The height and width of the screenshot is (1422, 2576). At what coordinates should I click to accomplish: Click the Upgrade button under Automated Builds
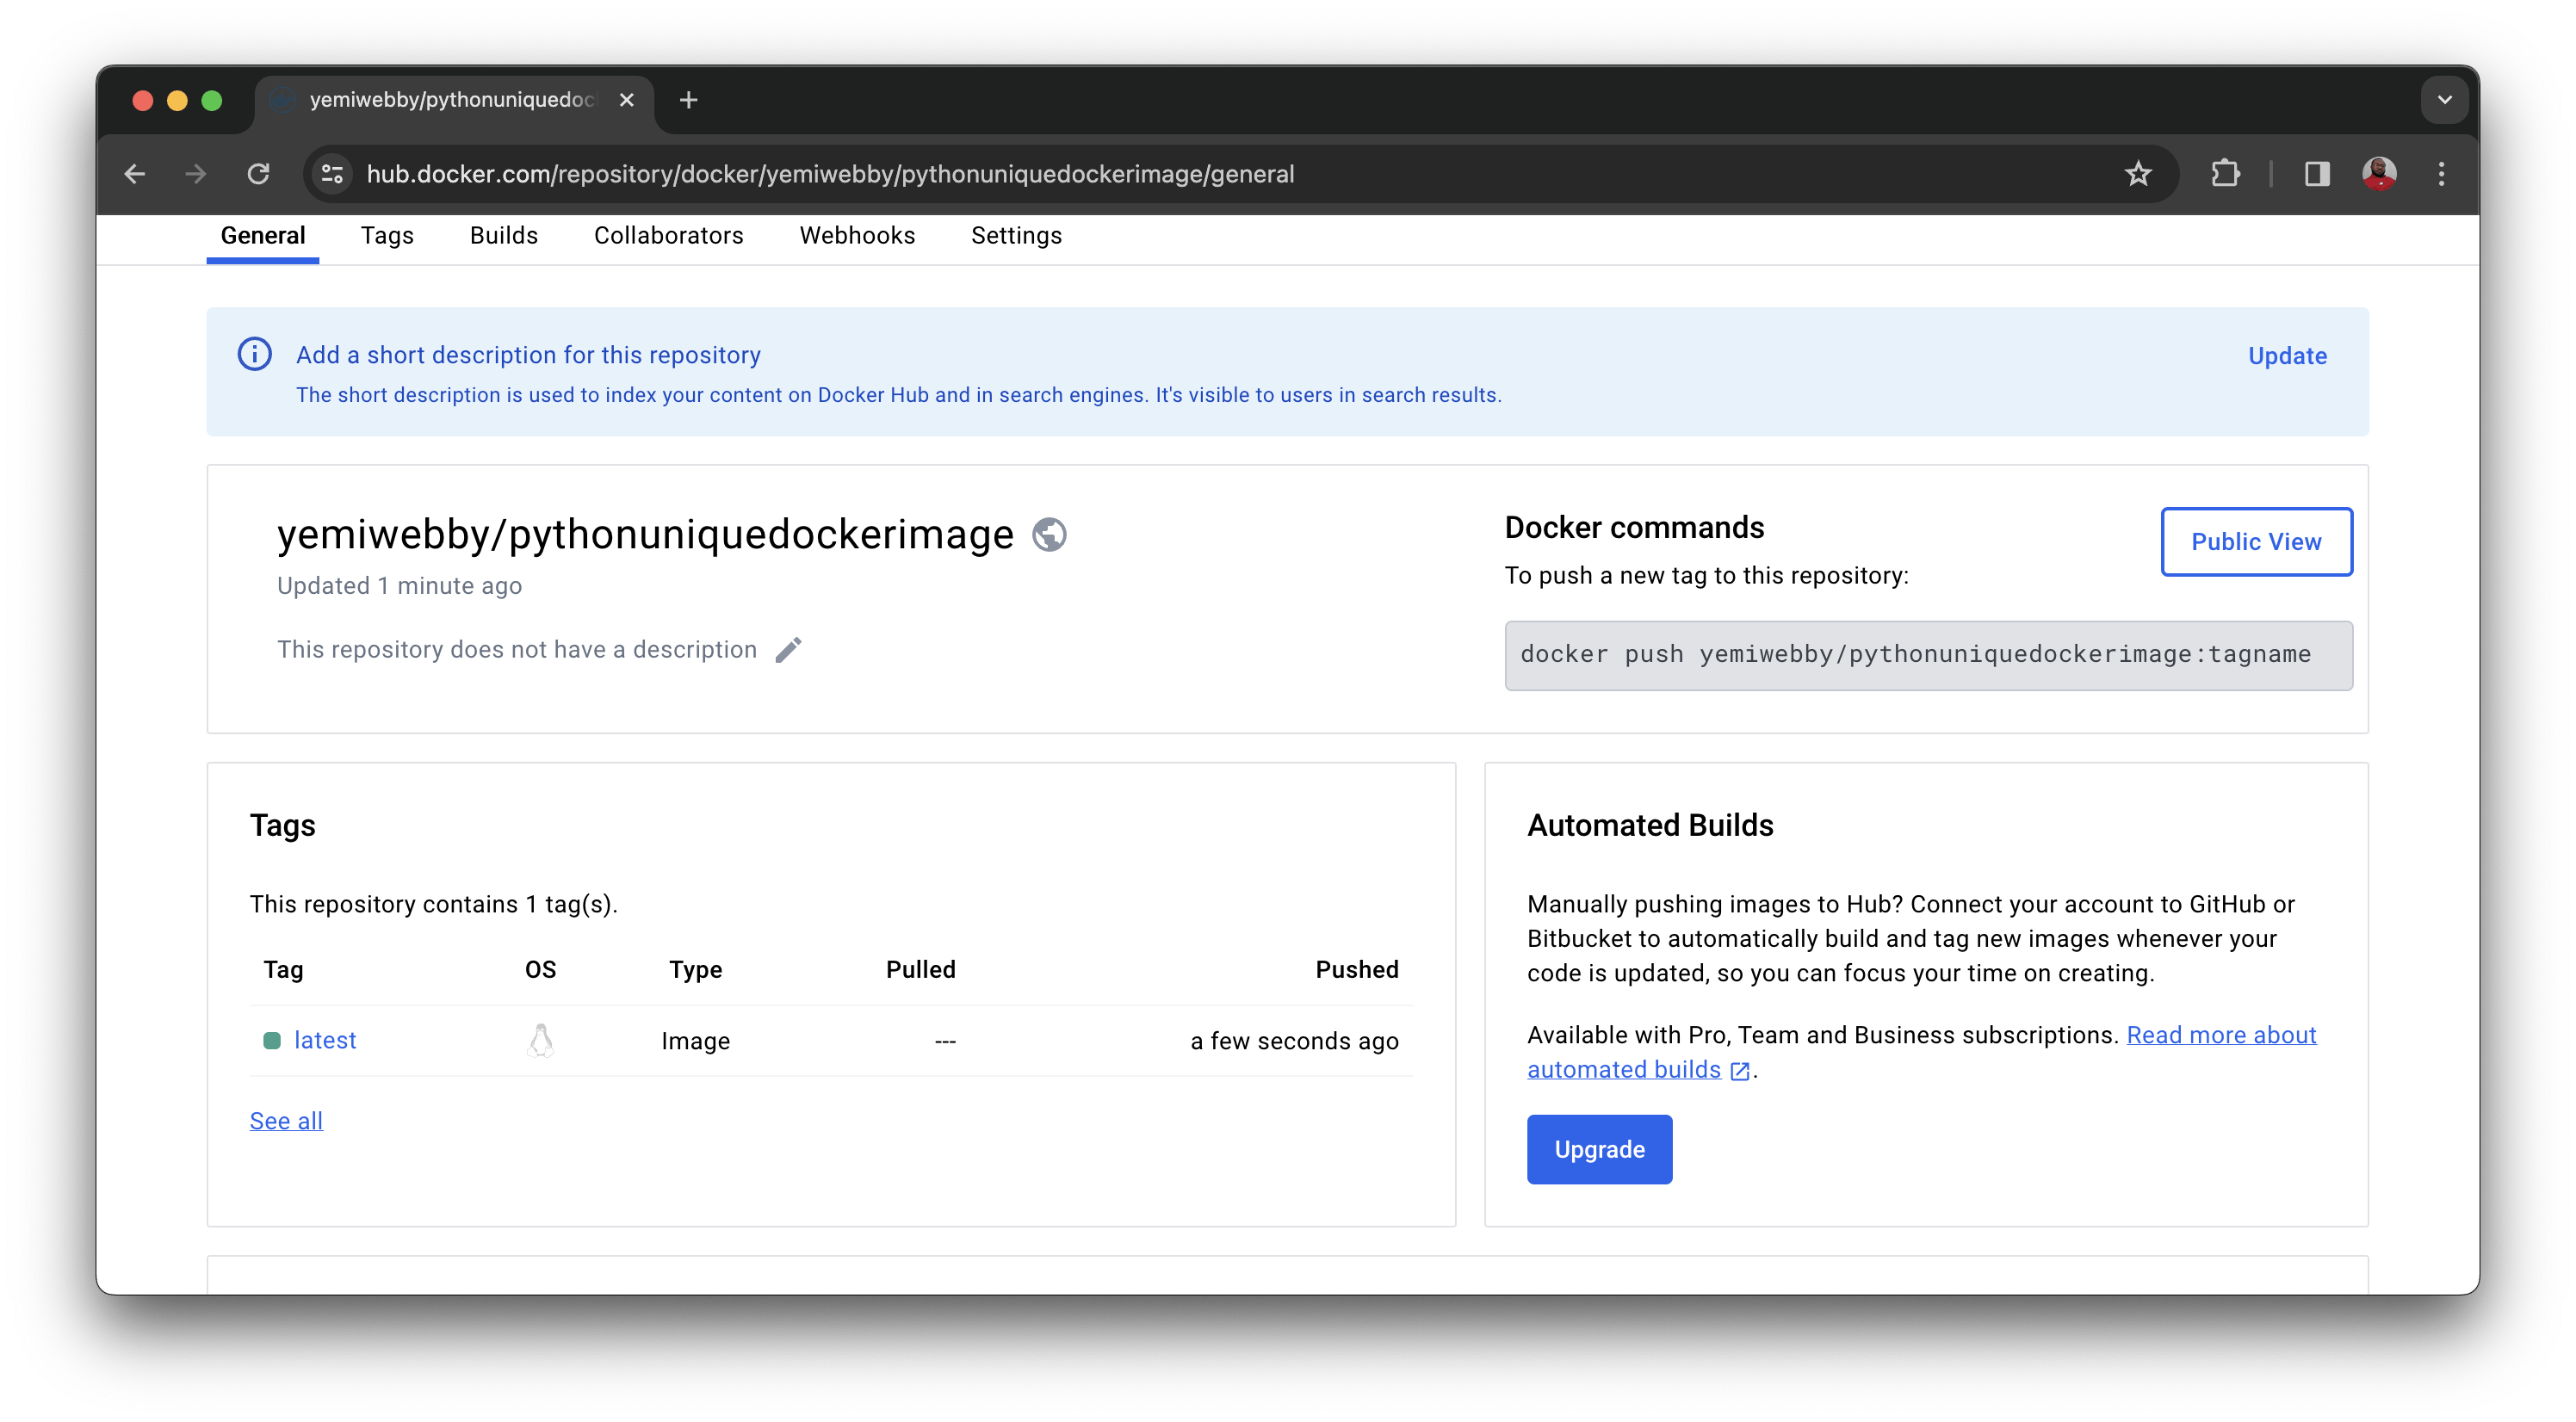(x=1598, y=1149)
